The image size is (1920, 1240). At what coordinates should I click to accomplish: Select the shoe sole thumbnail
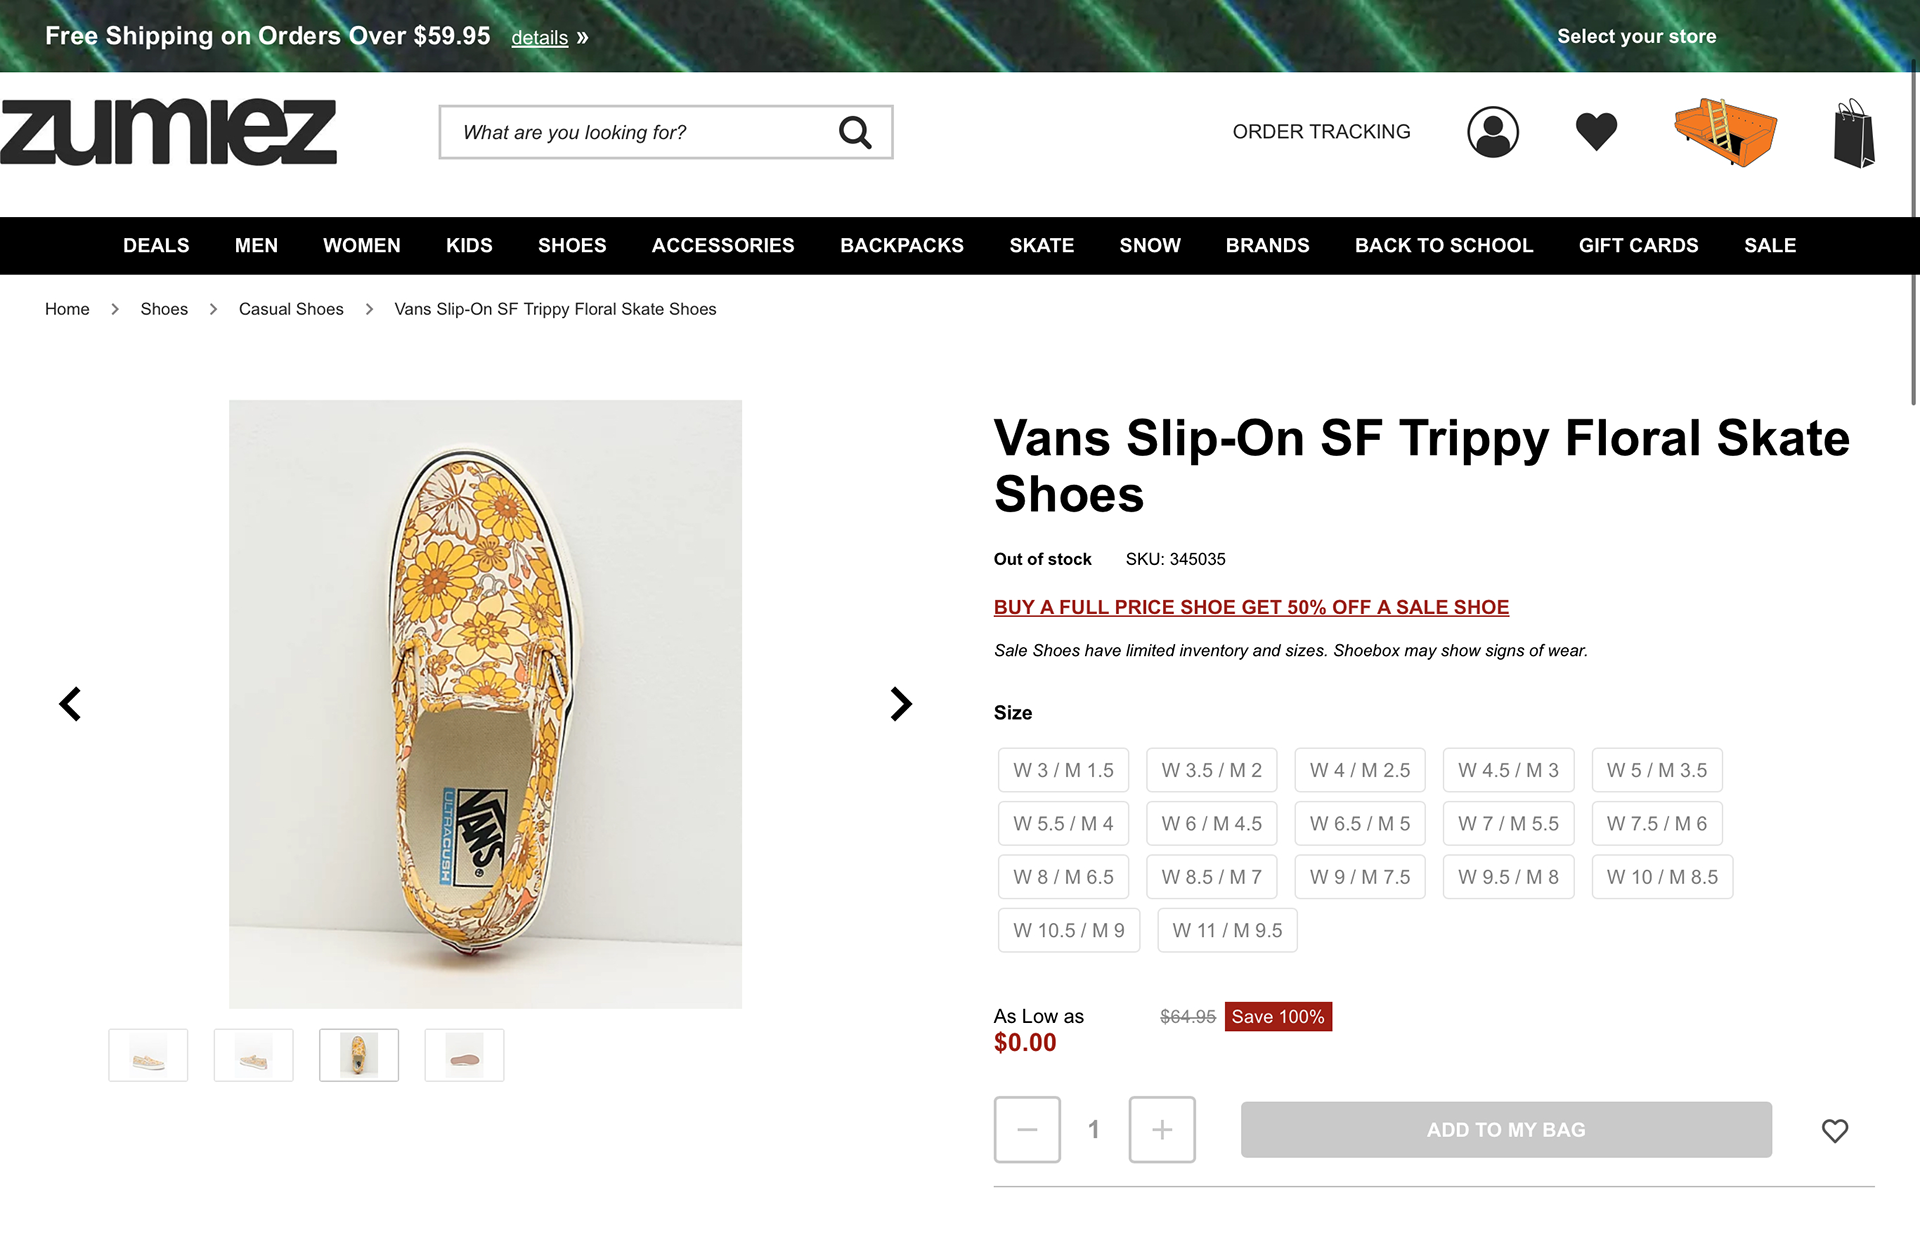pyautogui.click(x=464, y=1055)
